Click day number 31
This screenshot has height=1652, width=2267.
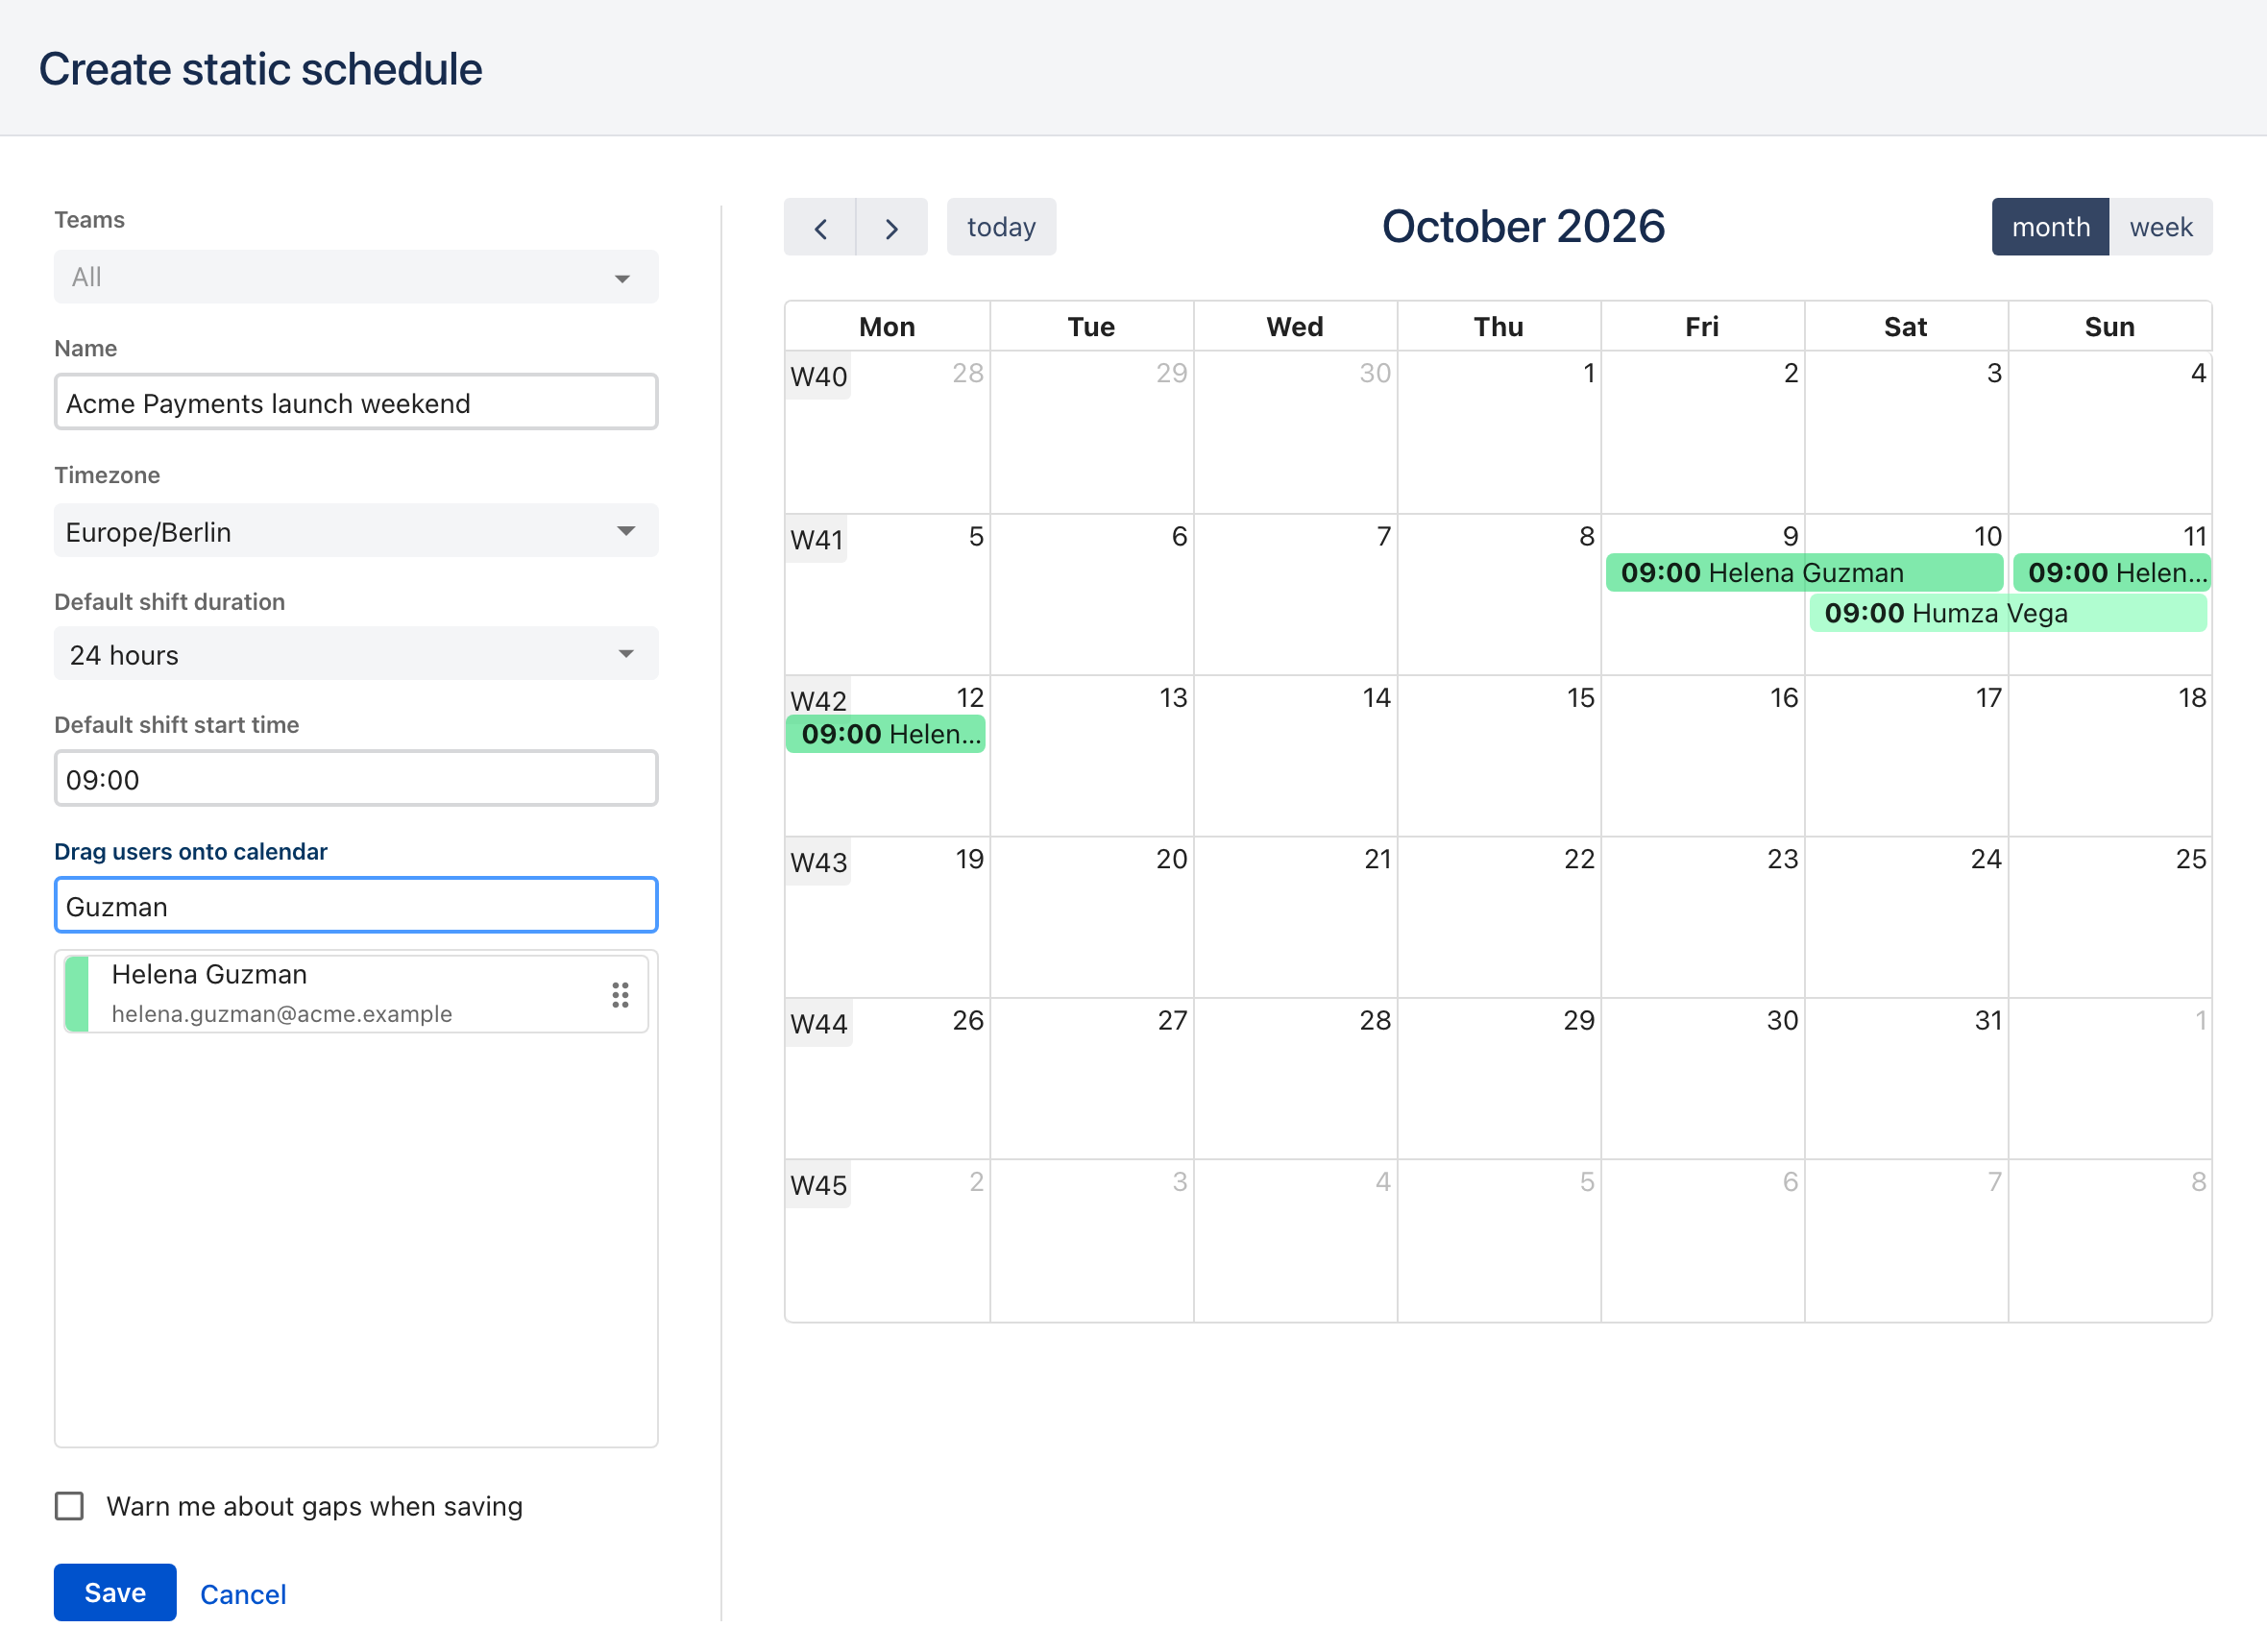pyautogui.click(x=1988, y=1020)
